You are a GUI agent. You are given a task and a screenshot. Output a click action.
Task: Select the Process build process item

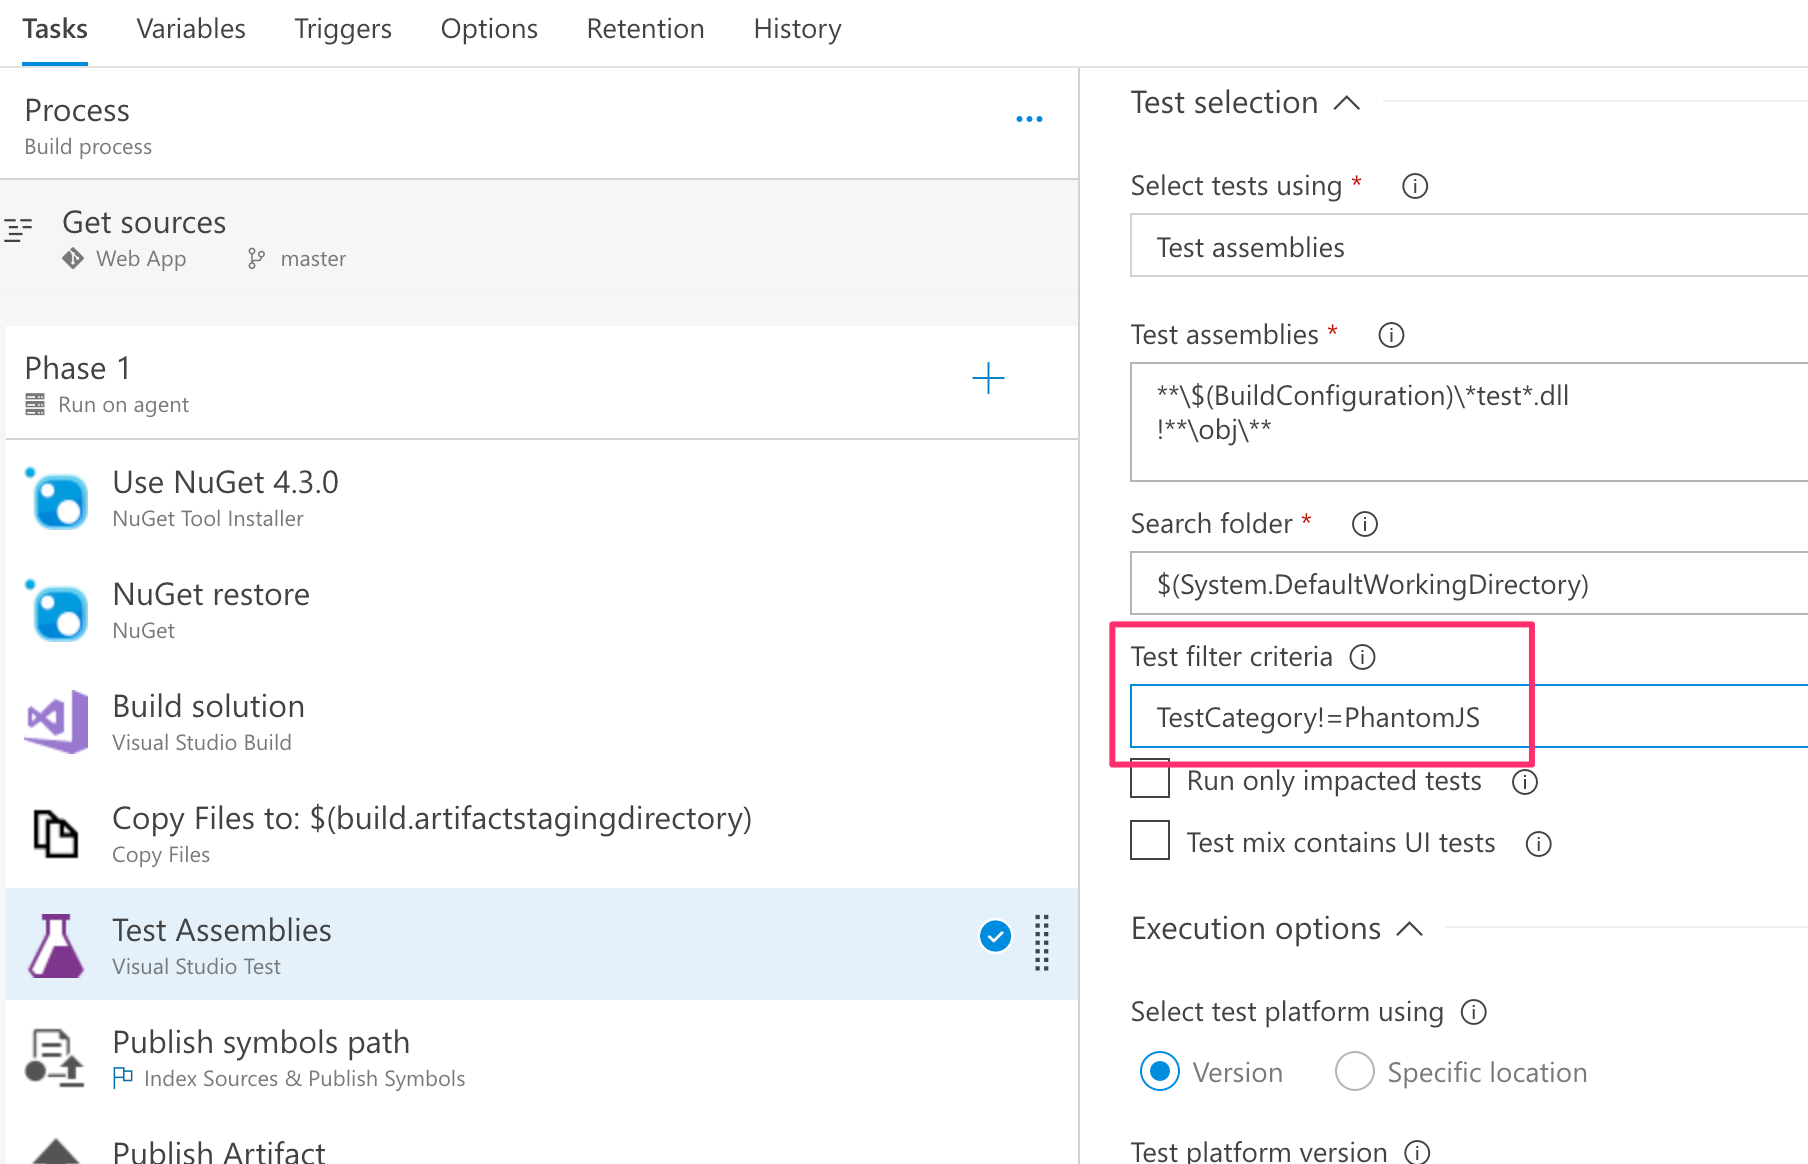pyautogui.click(x=539, y=124)
